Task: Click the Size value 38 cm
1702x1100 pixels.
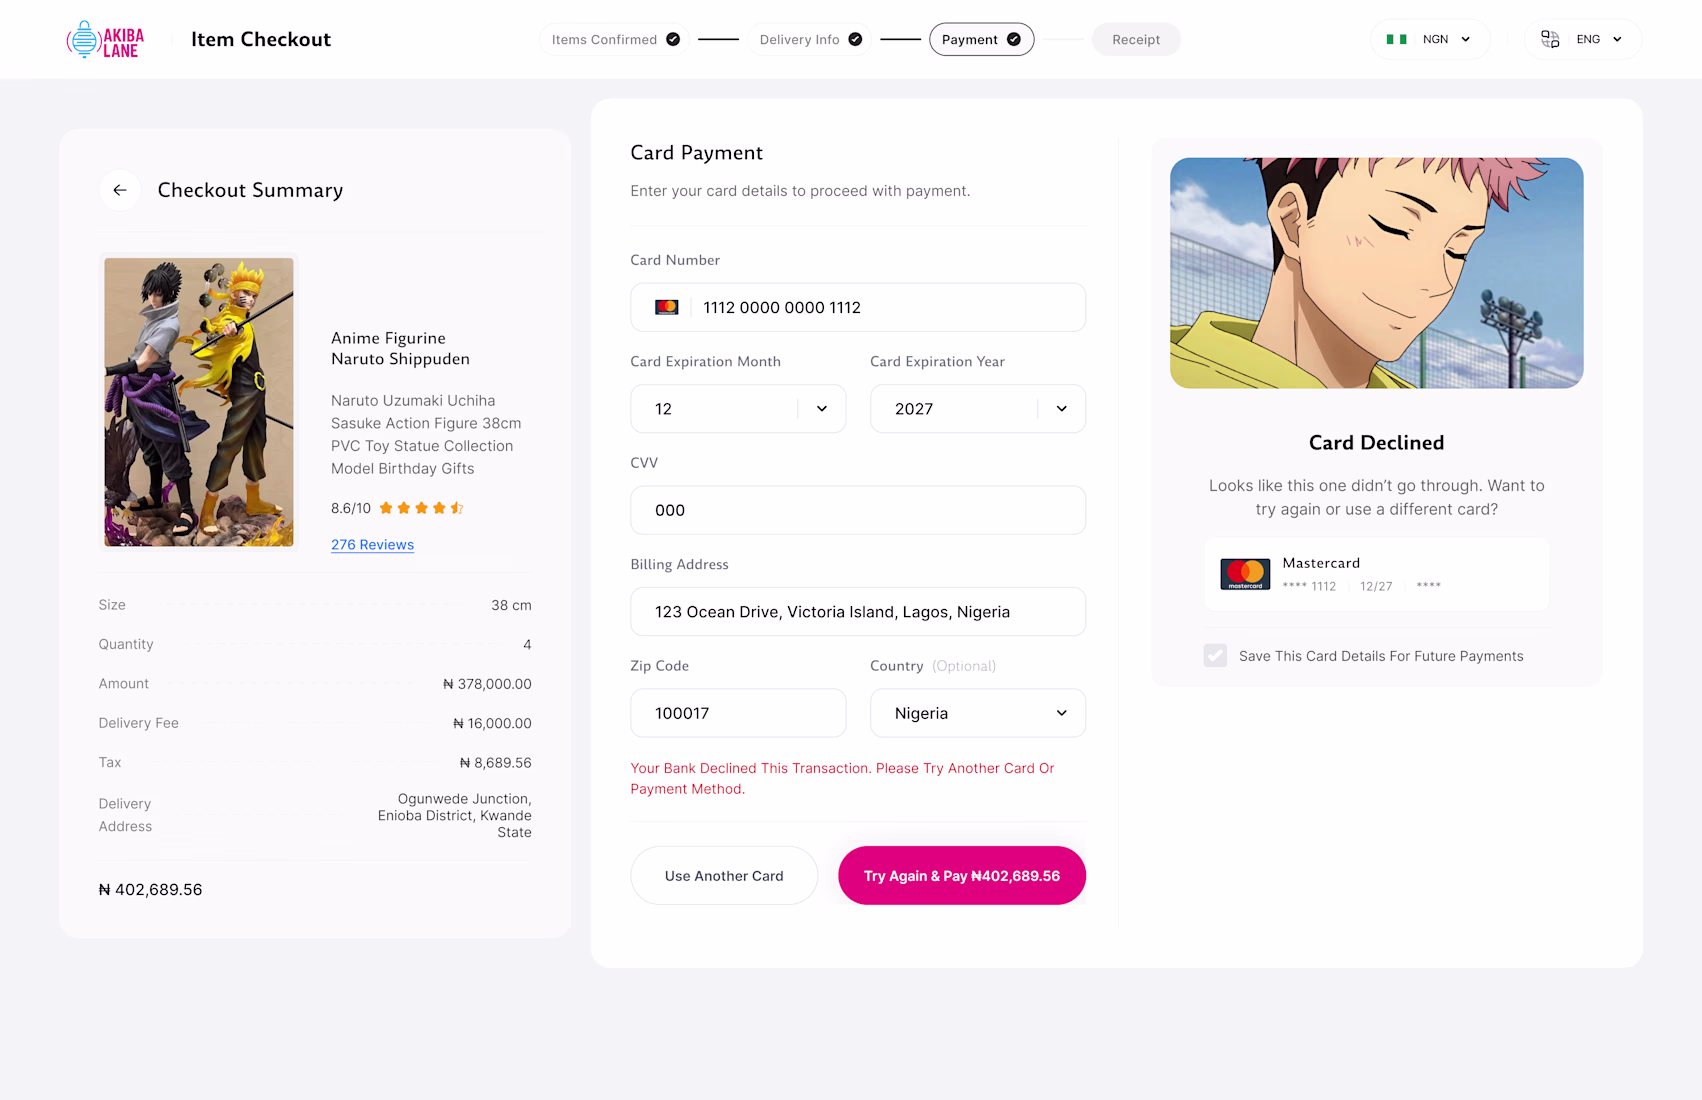Action: [511, 605]
